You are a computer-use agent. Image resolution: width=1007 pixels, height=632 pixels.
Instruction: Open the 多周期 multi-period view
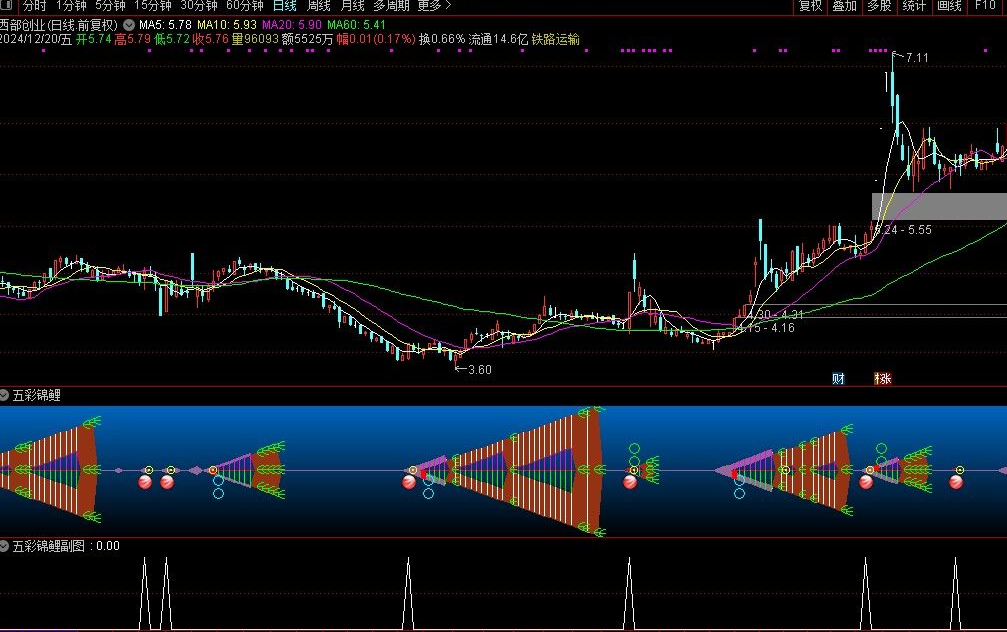(x=391, y=6)
